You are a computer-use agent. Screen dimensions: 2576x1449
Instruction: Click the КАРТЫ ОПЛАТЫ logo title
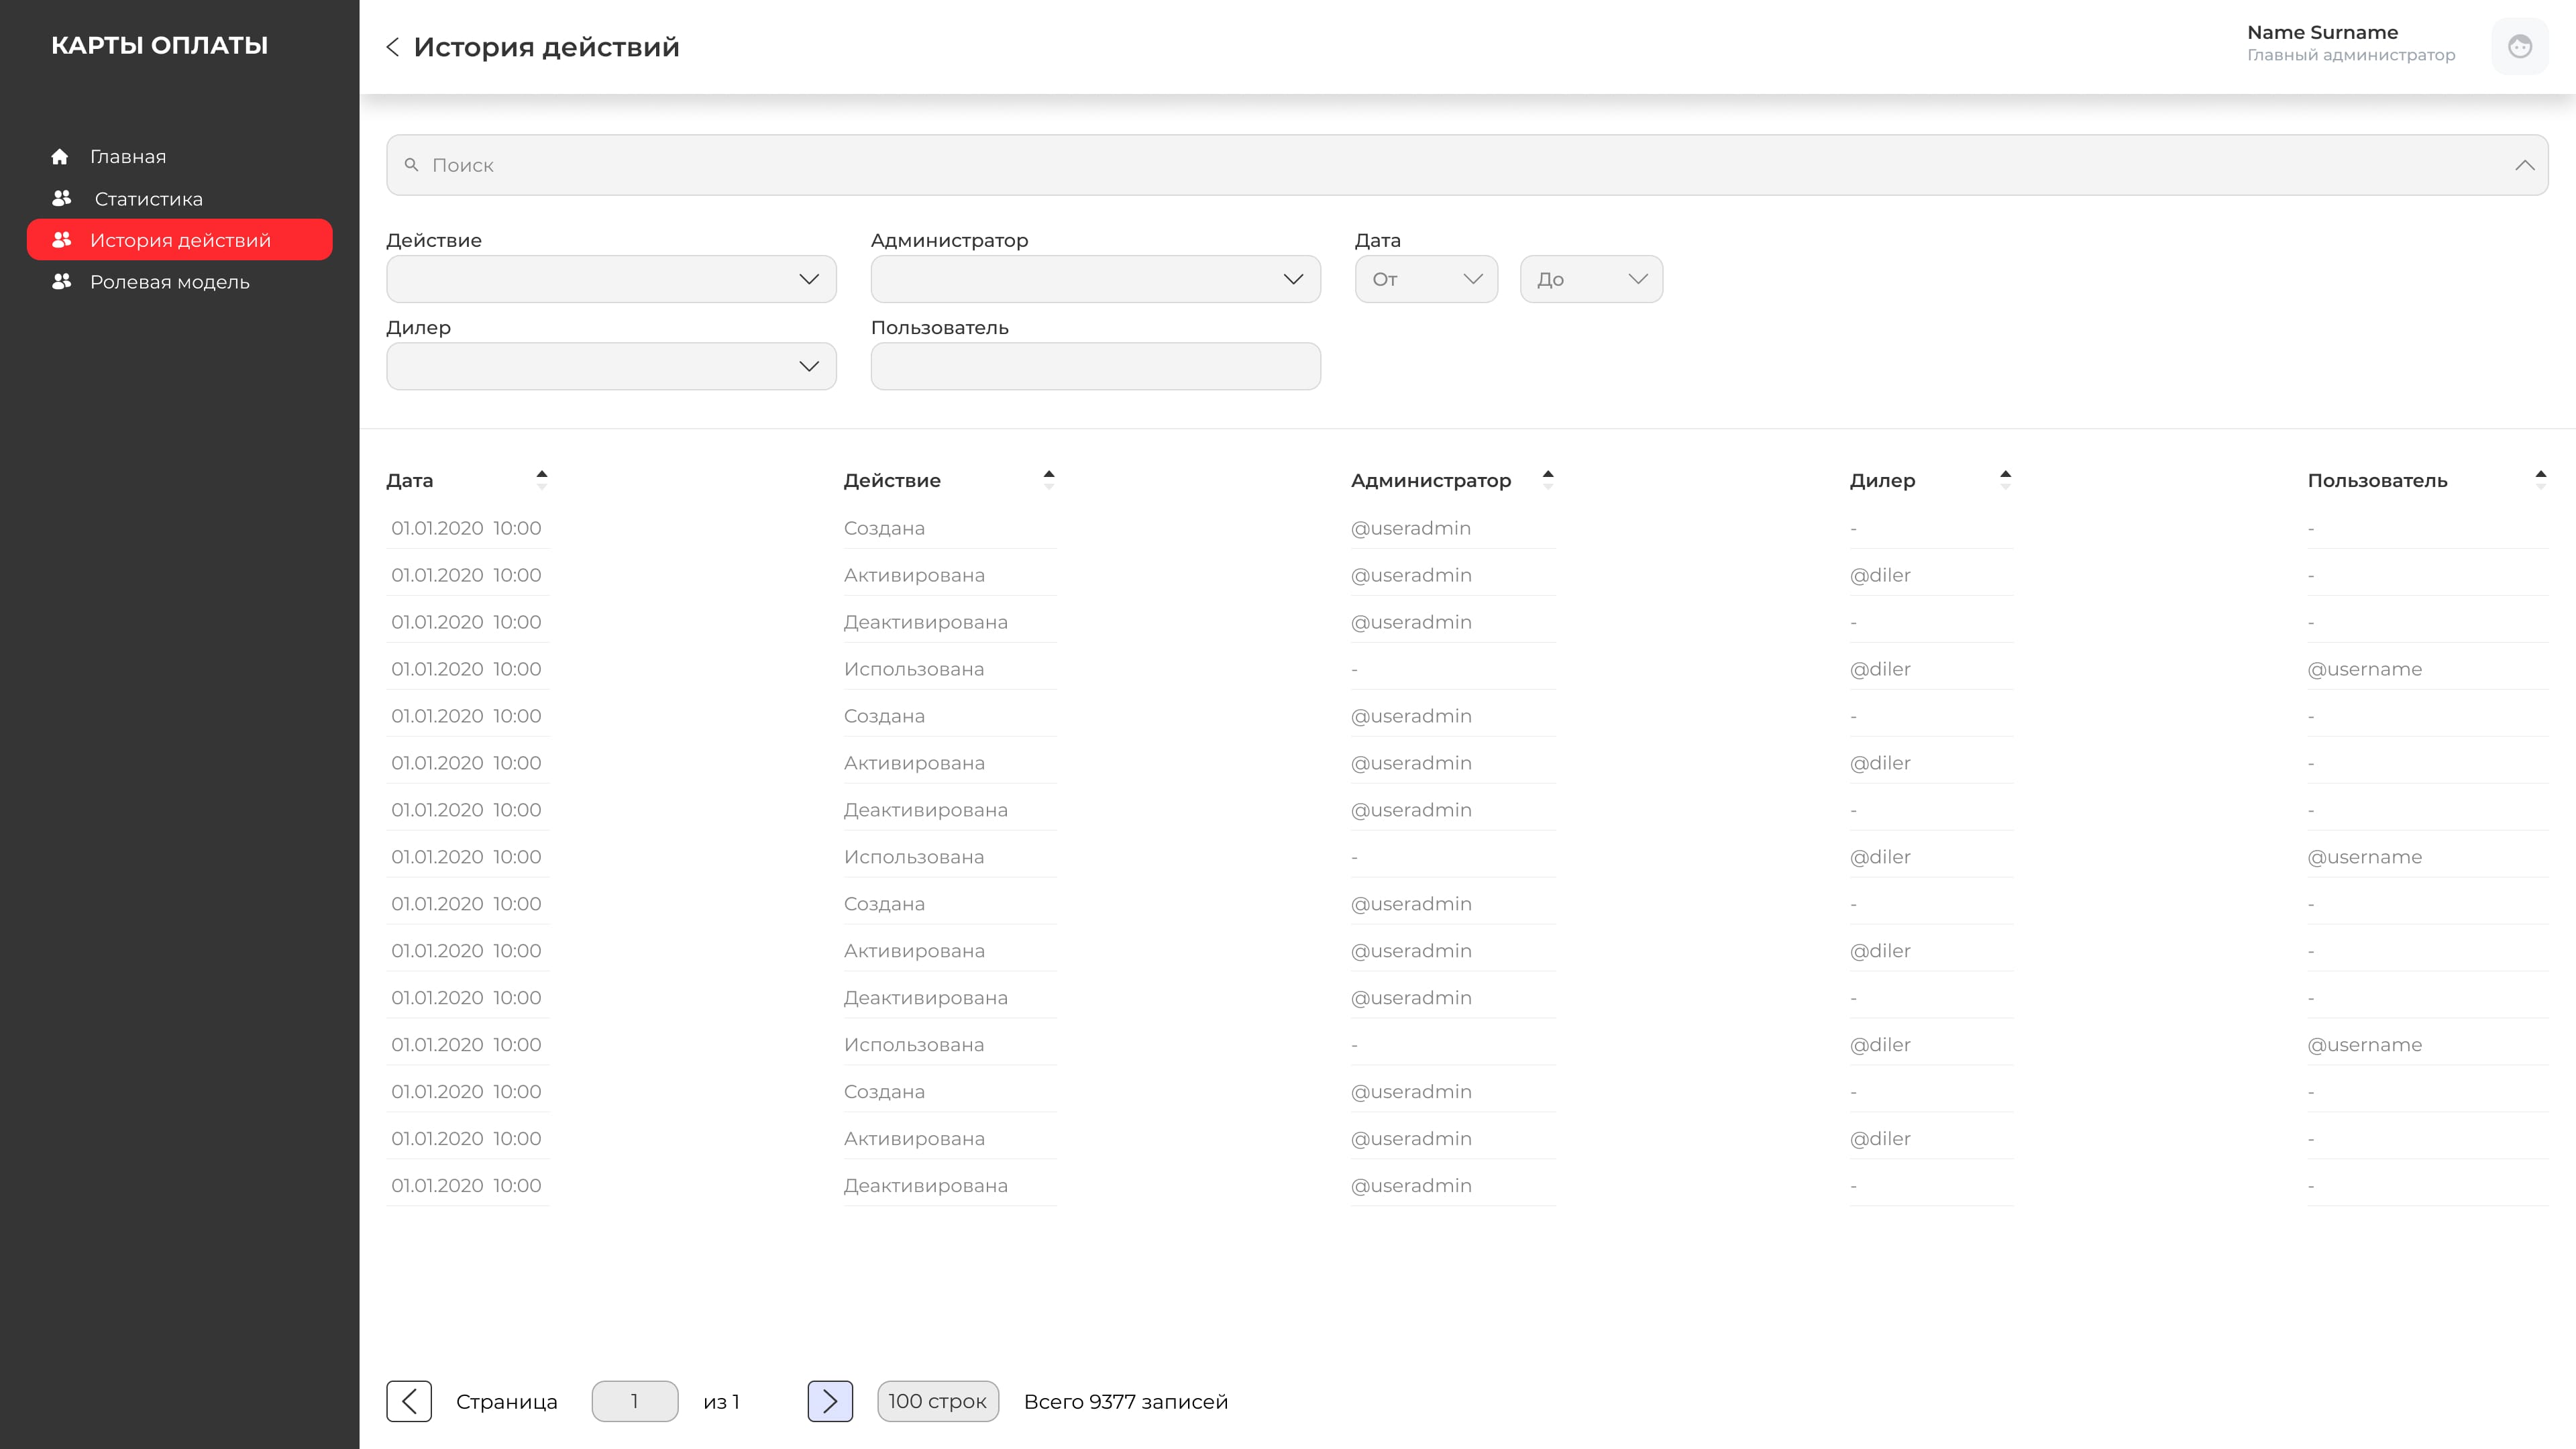160,45
